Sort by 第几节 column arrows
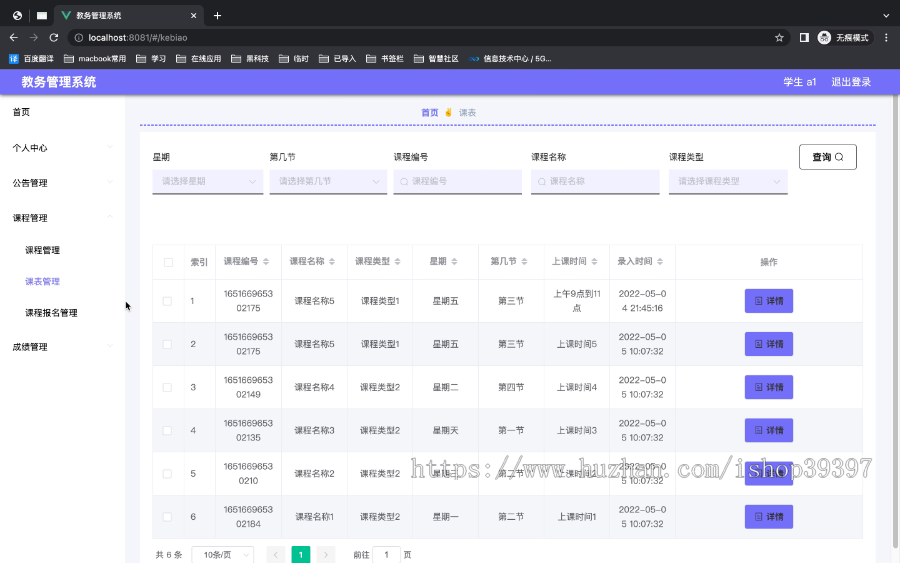Image resolution: width=900 pixels, height=563 pixels. coord(524,262)
